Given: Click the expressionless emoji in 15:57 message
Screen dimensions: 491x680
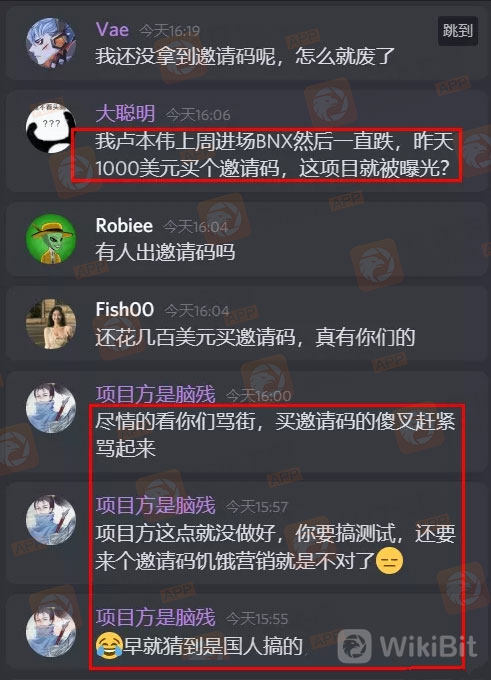Looking at the screenshot, I should click(x=389, y=561).
